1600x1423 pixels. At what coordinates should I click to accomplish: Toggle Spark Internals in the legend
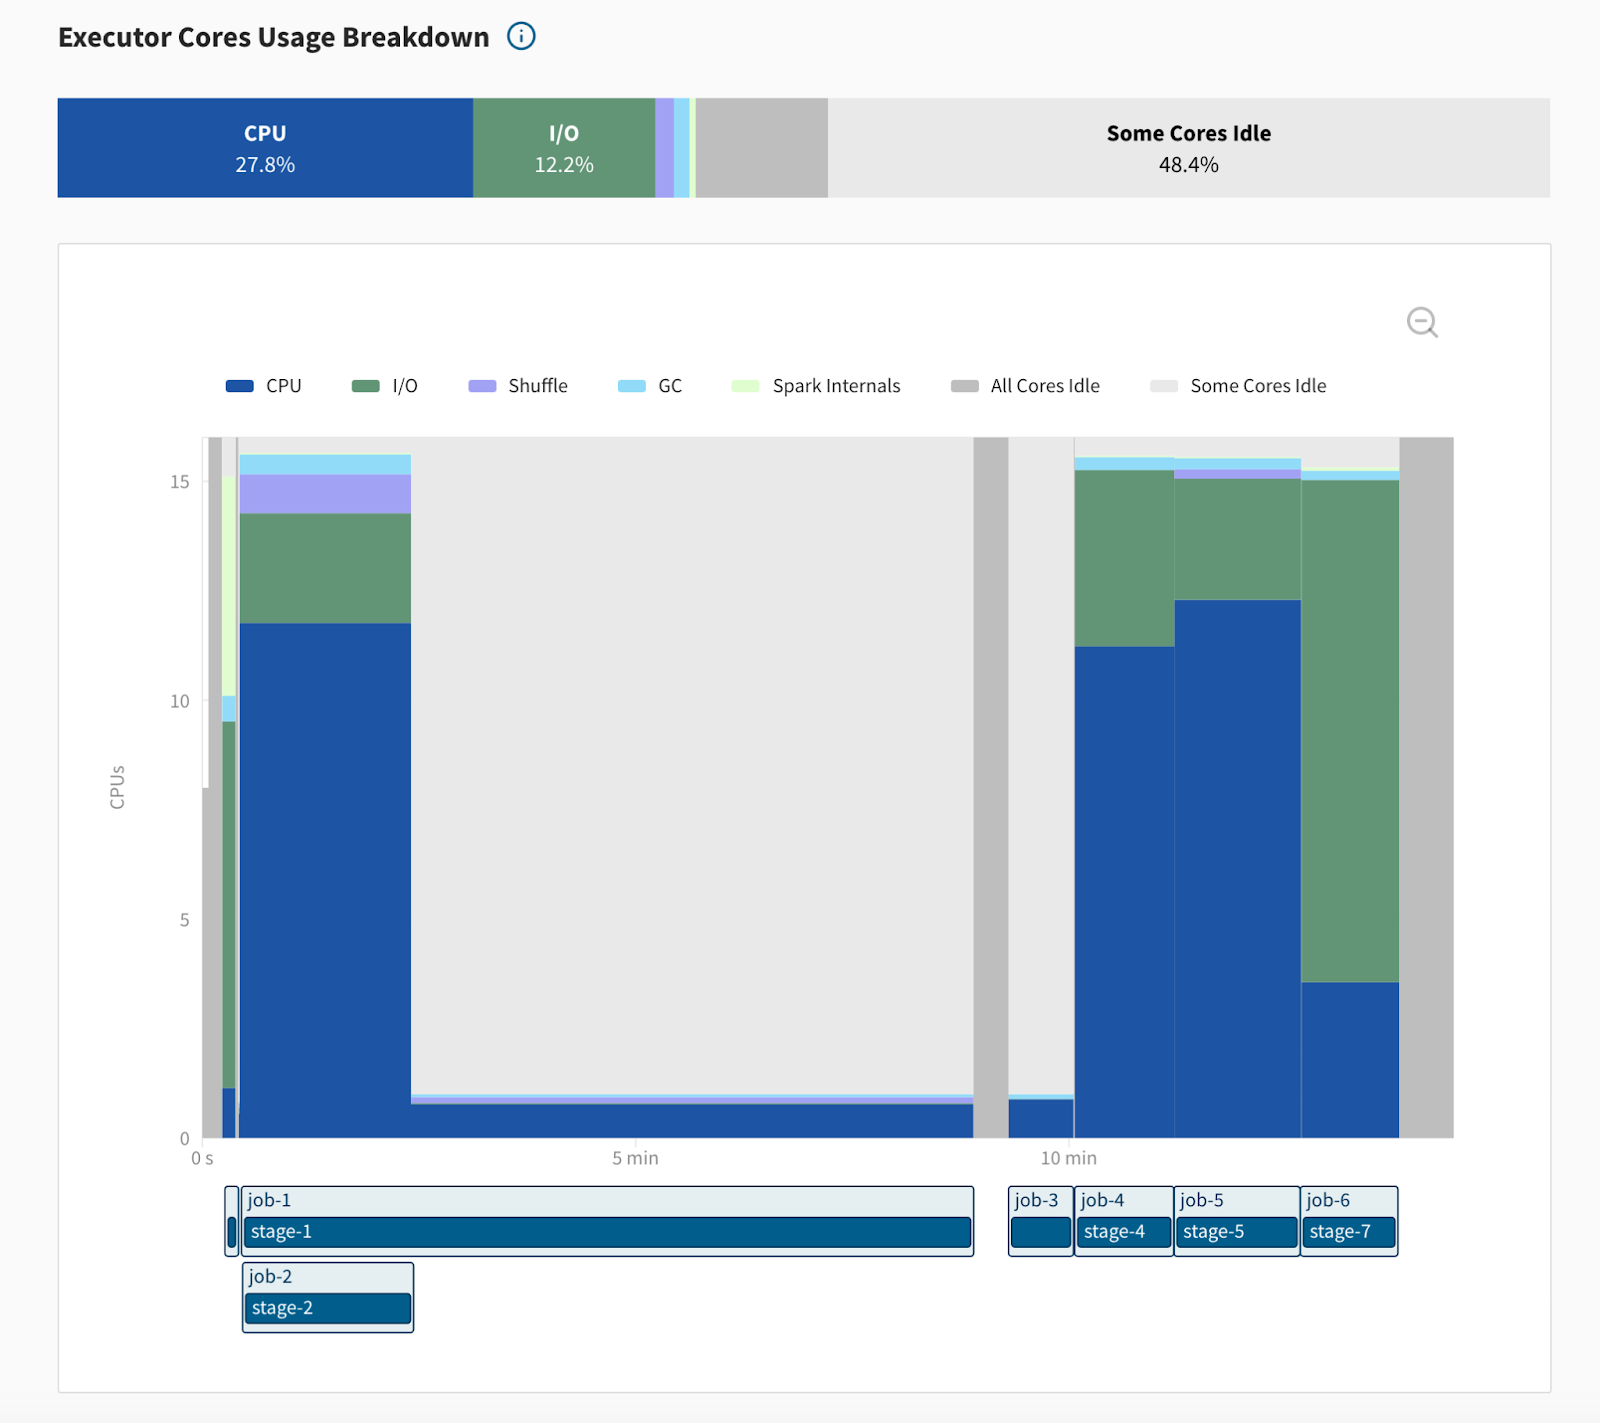coord(816,386)
